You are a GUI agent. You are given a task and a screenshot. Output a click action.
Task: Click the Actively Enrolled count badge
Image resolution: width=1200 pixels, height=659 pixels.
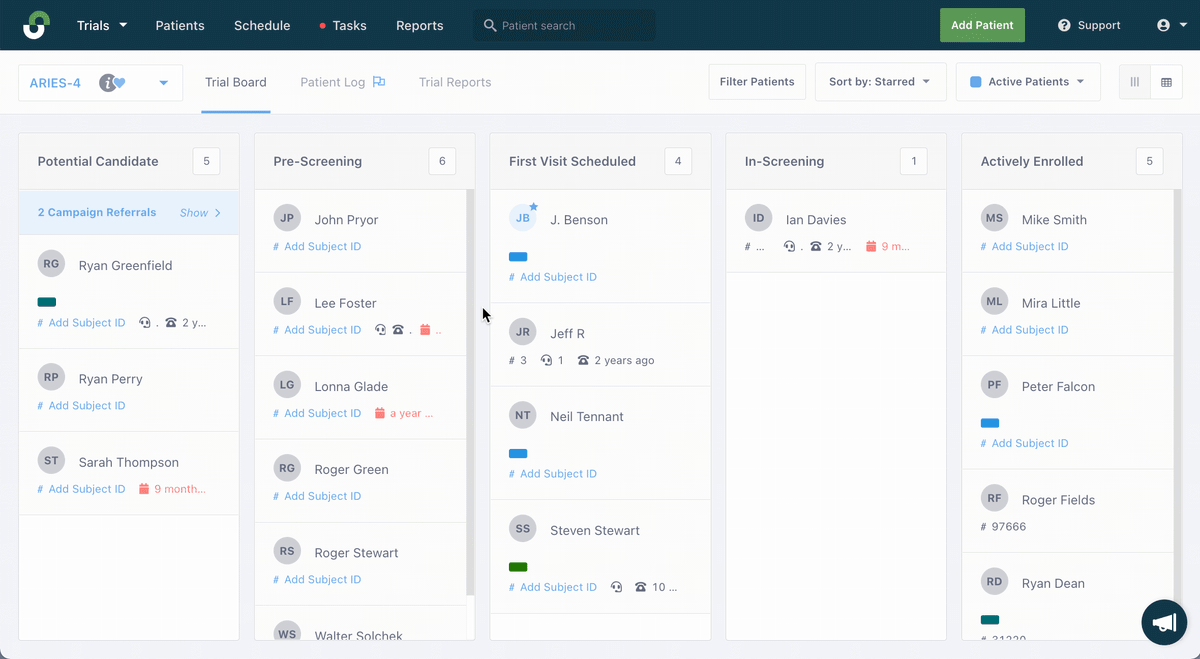[x=1150, y=161]
